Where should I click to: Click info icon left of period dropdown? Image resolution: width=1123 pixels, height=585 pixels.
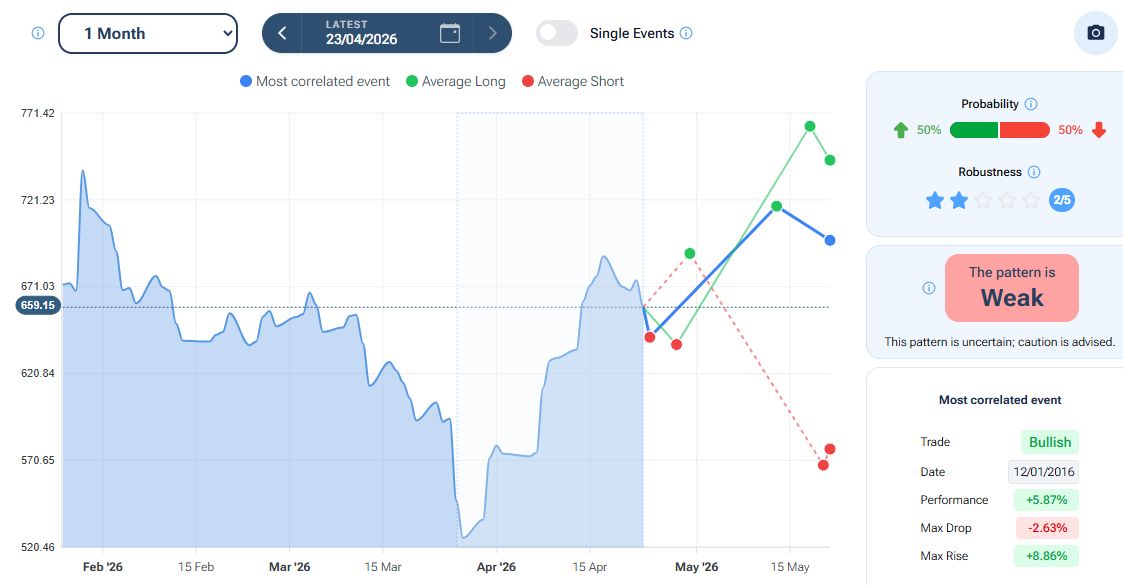coord(38,33)
